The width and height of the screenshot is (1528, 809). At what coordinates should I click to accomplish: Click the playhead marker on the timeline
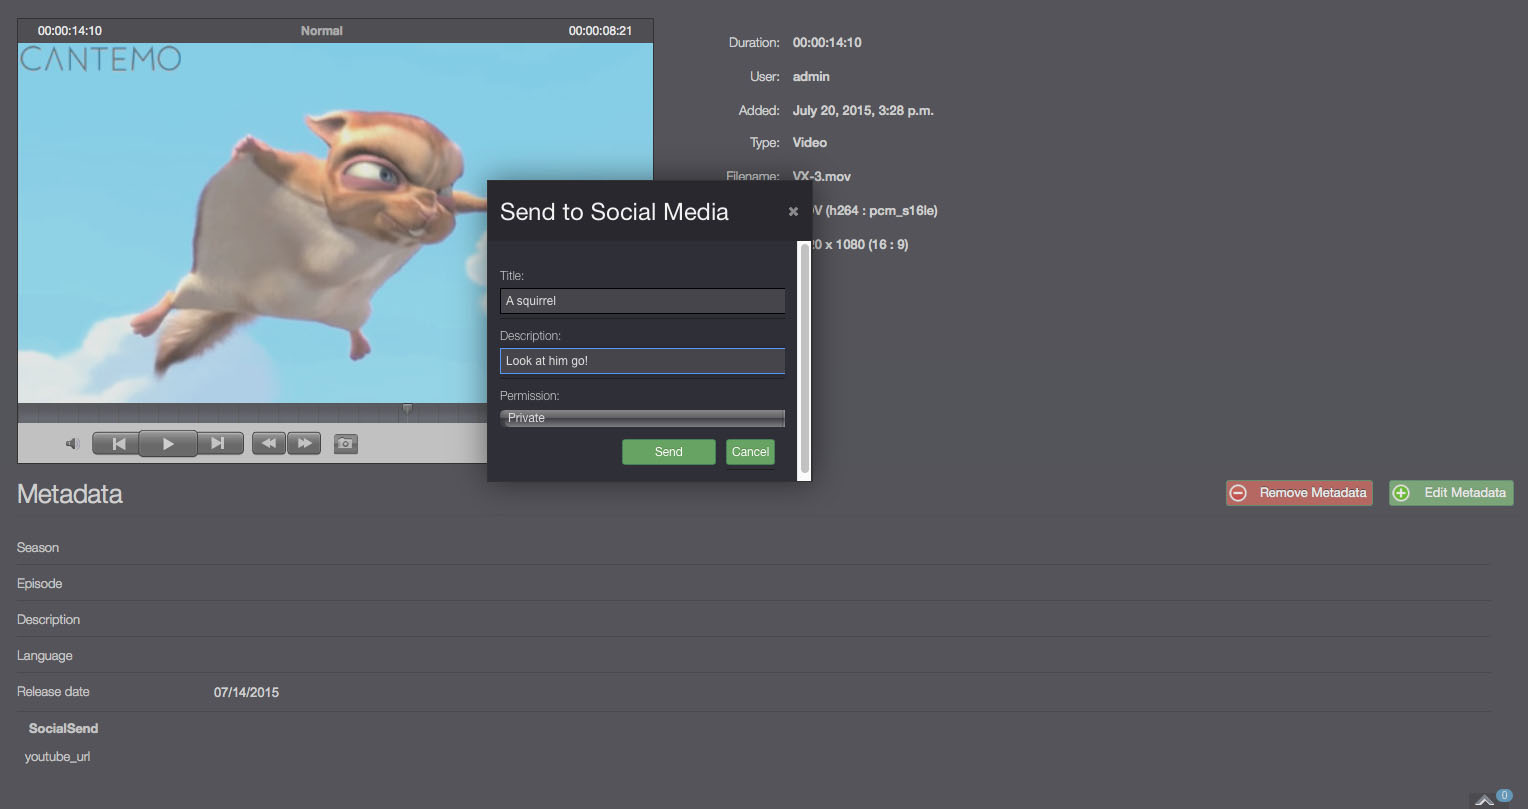click(x=407, y=409)
